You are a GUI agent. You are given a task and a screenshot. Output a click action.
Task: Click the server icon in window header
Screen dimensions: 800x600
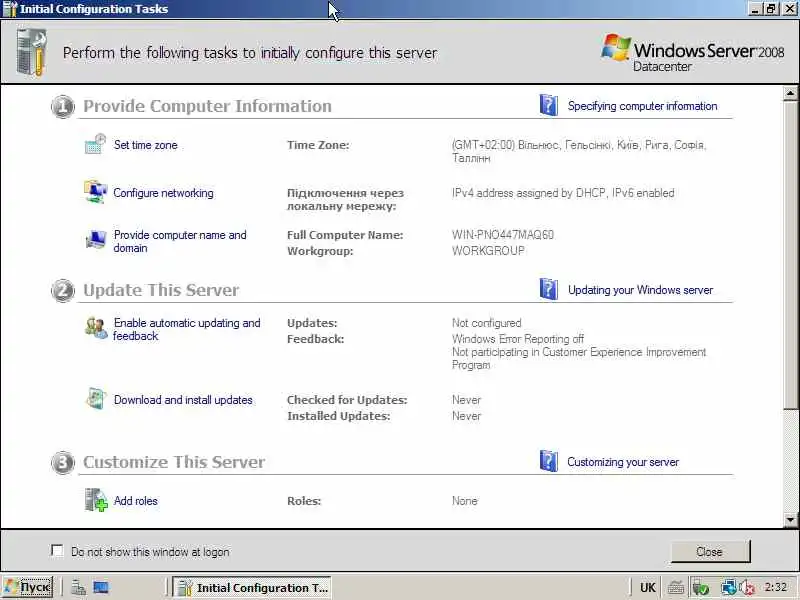point(32,53)
